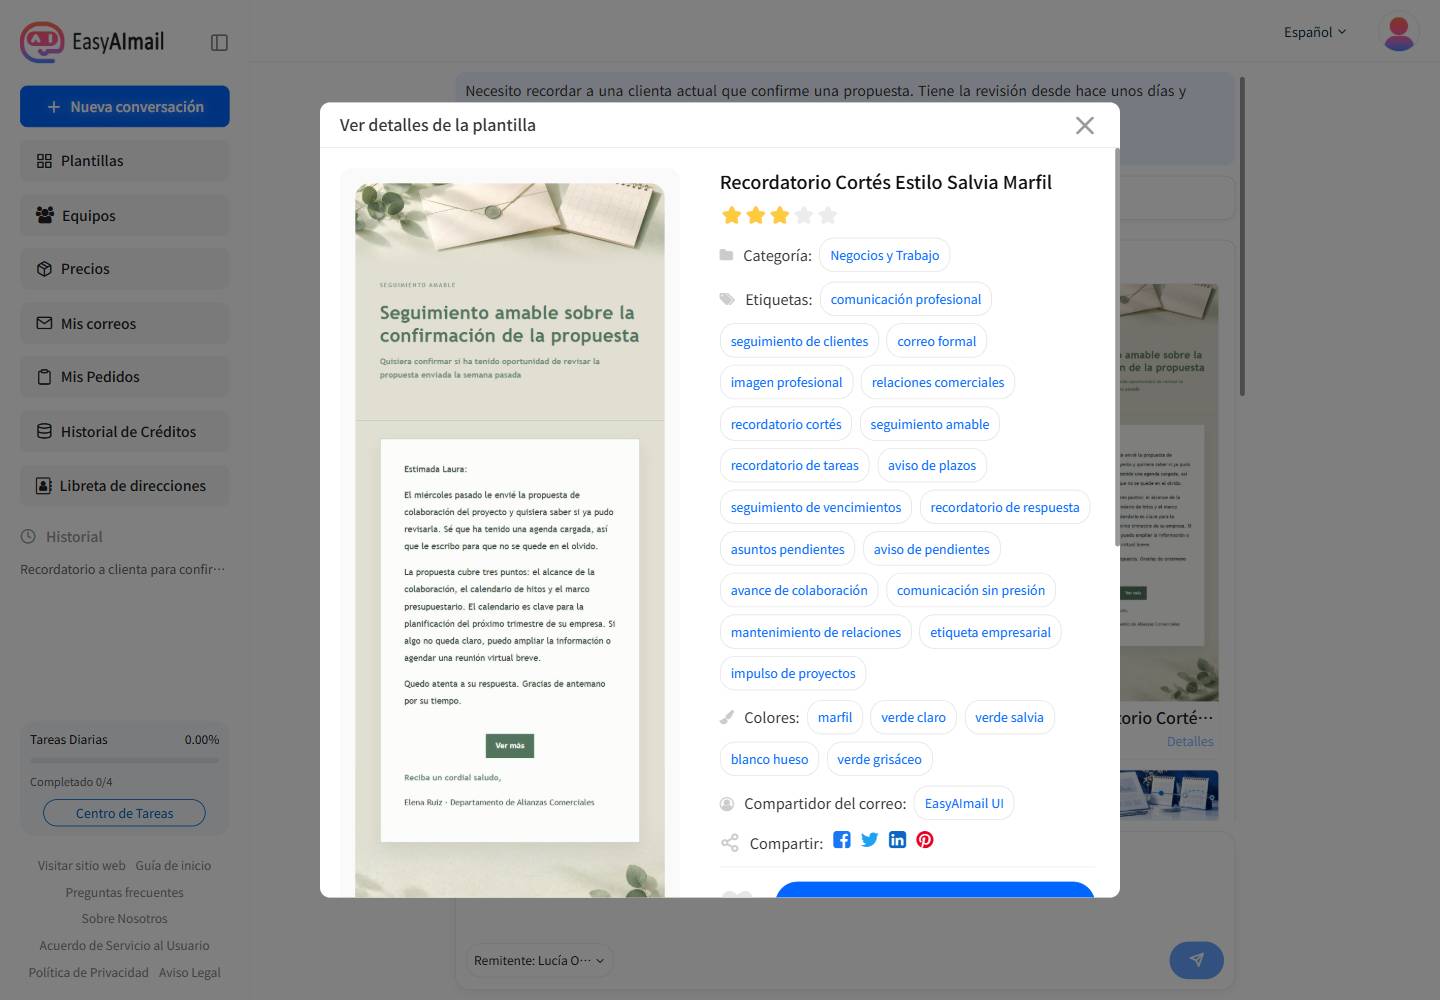The height and width of the screenshot is (1000, 1440).
Task: Open Historial de Créditos
Action: (125, 432)
